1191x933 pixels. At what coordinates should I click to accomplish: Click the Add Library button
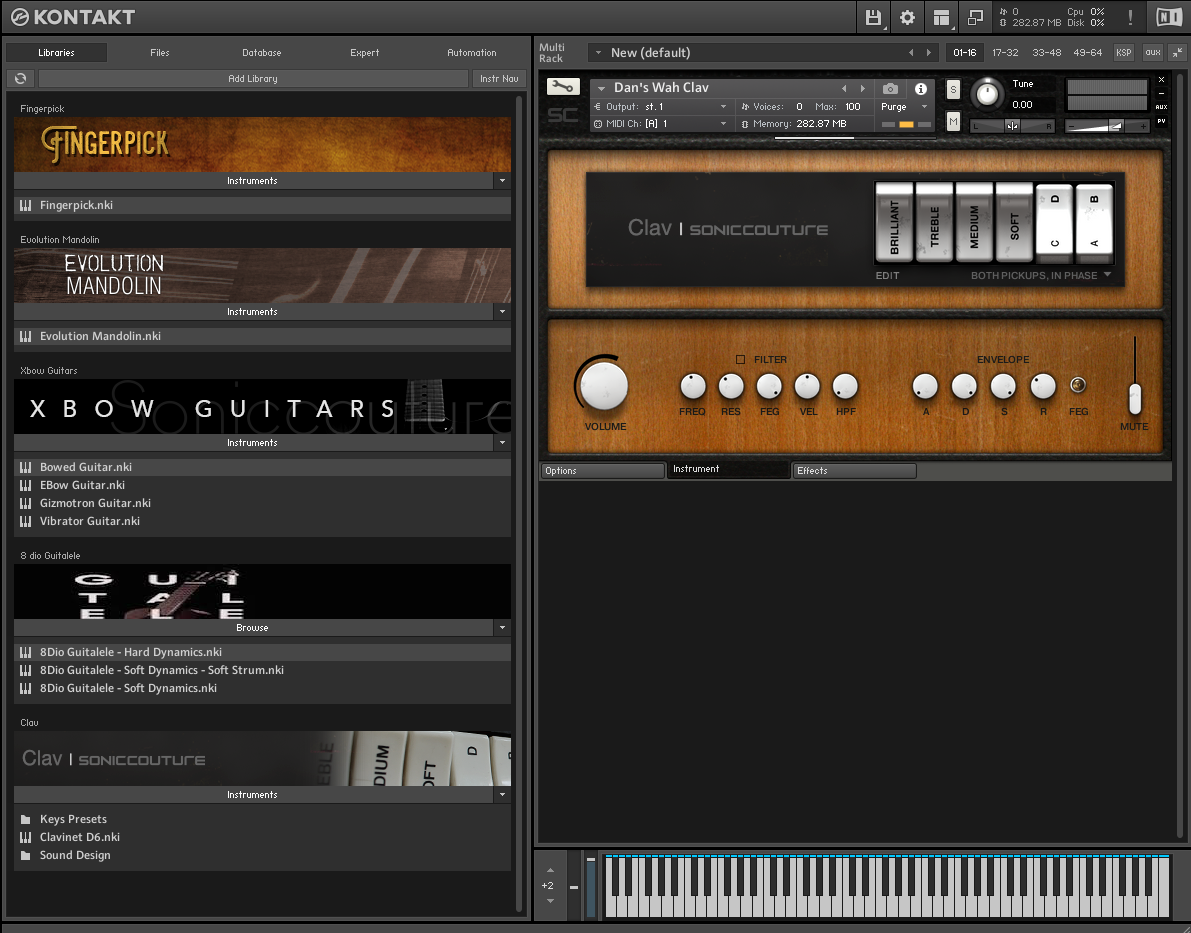coord(253,78)
